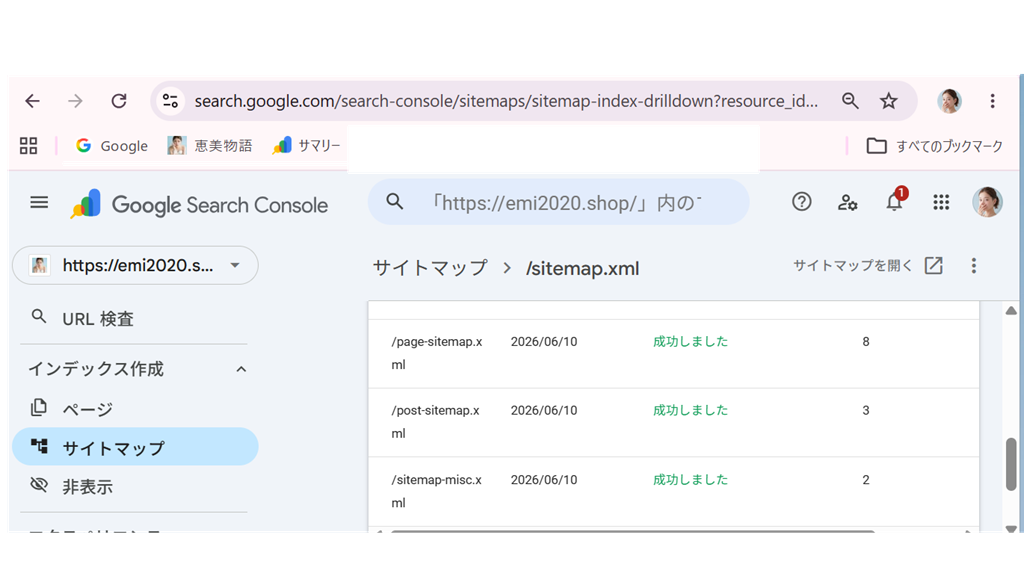1024x579 pixels.
Task: Open users and settings icon
Action: pos(848,202)
